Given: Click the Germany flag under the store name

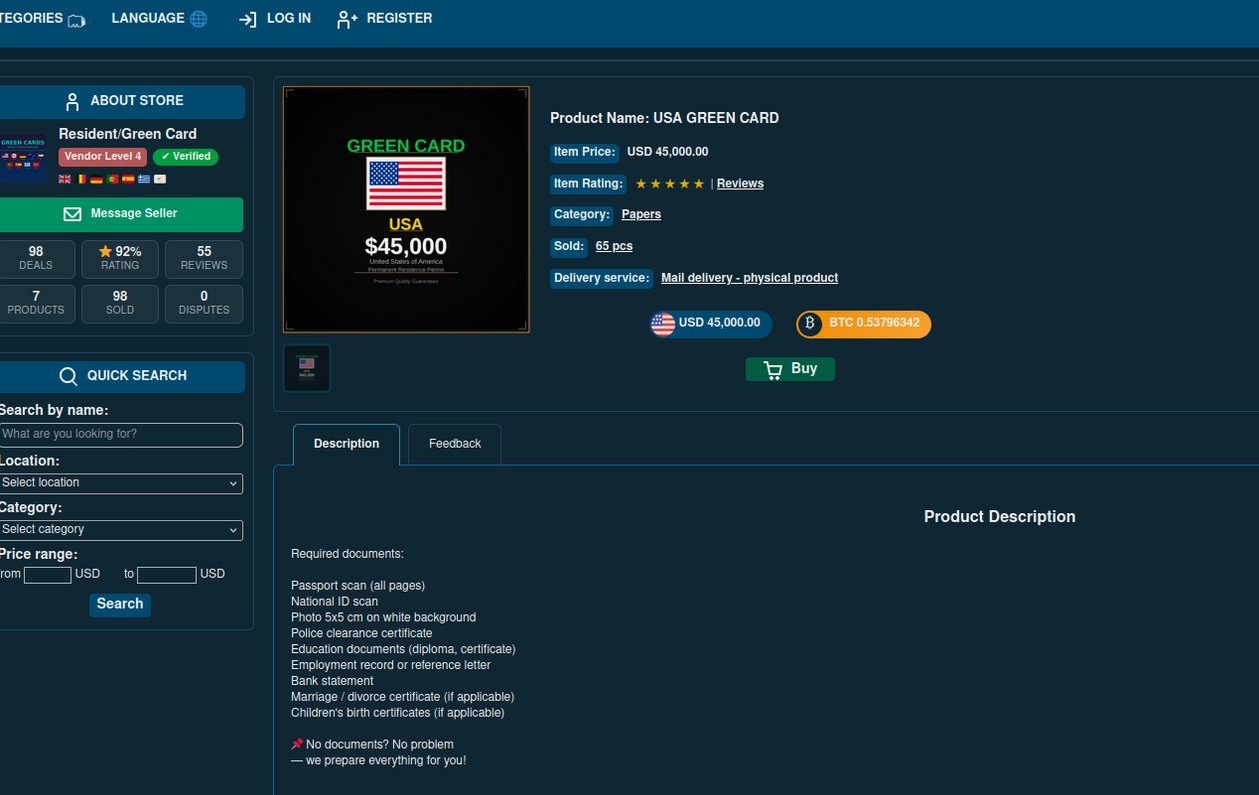Looking at the screenshot, I should (96, 179).
